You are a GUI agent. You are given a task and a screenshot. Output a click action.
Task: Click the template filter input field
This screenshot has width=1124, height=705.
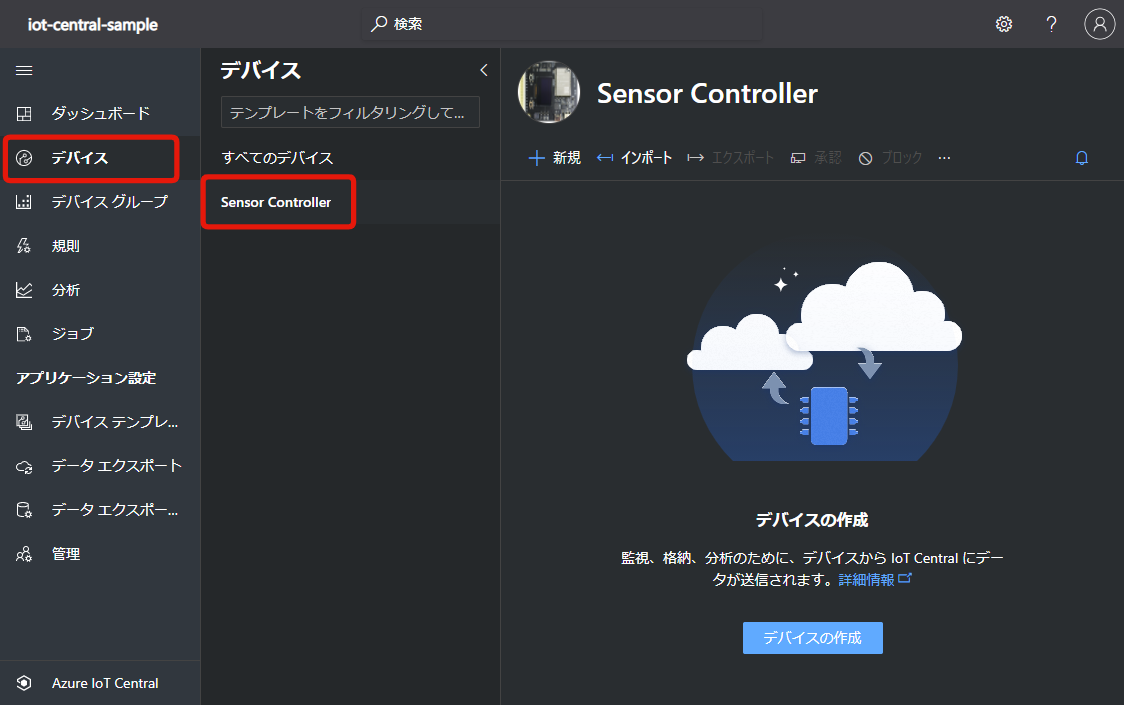coord(350,113)
